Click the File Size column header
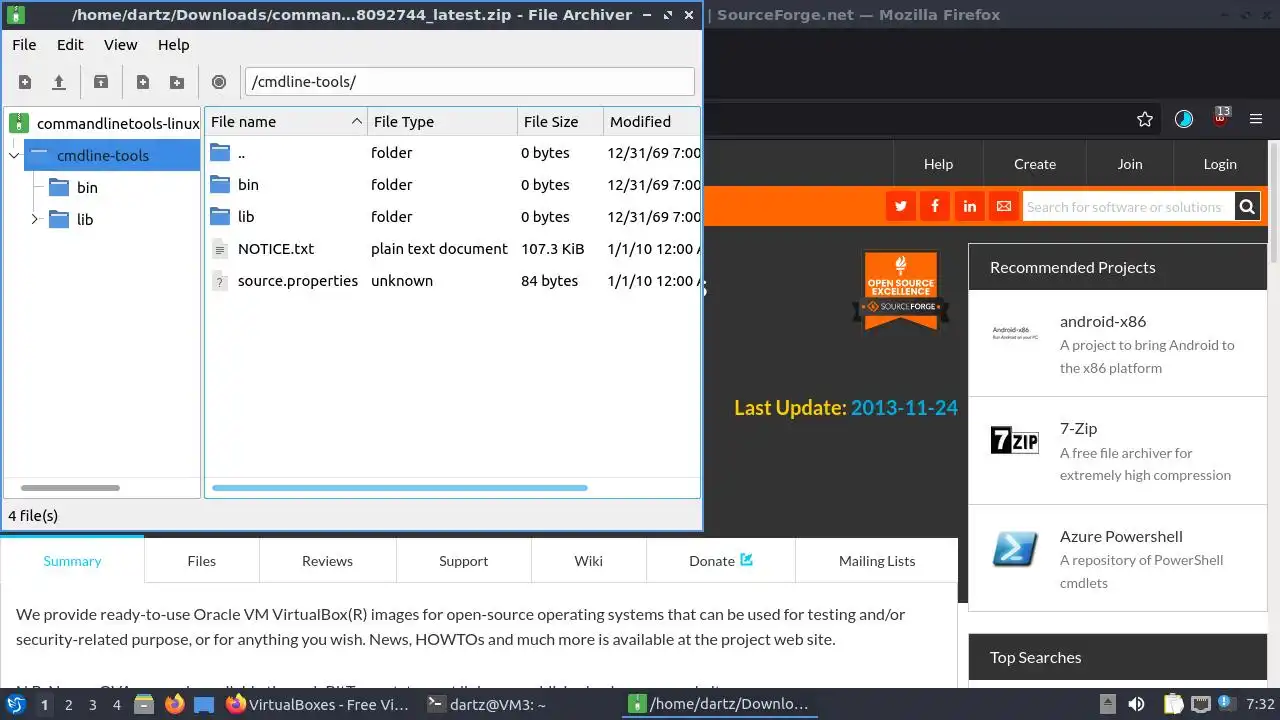The height and width of the screenshot is (720, 1280). (x=560, y=121)
